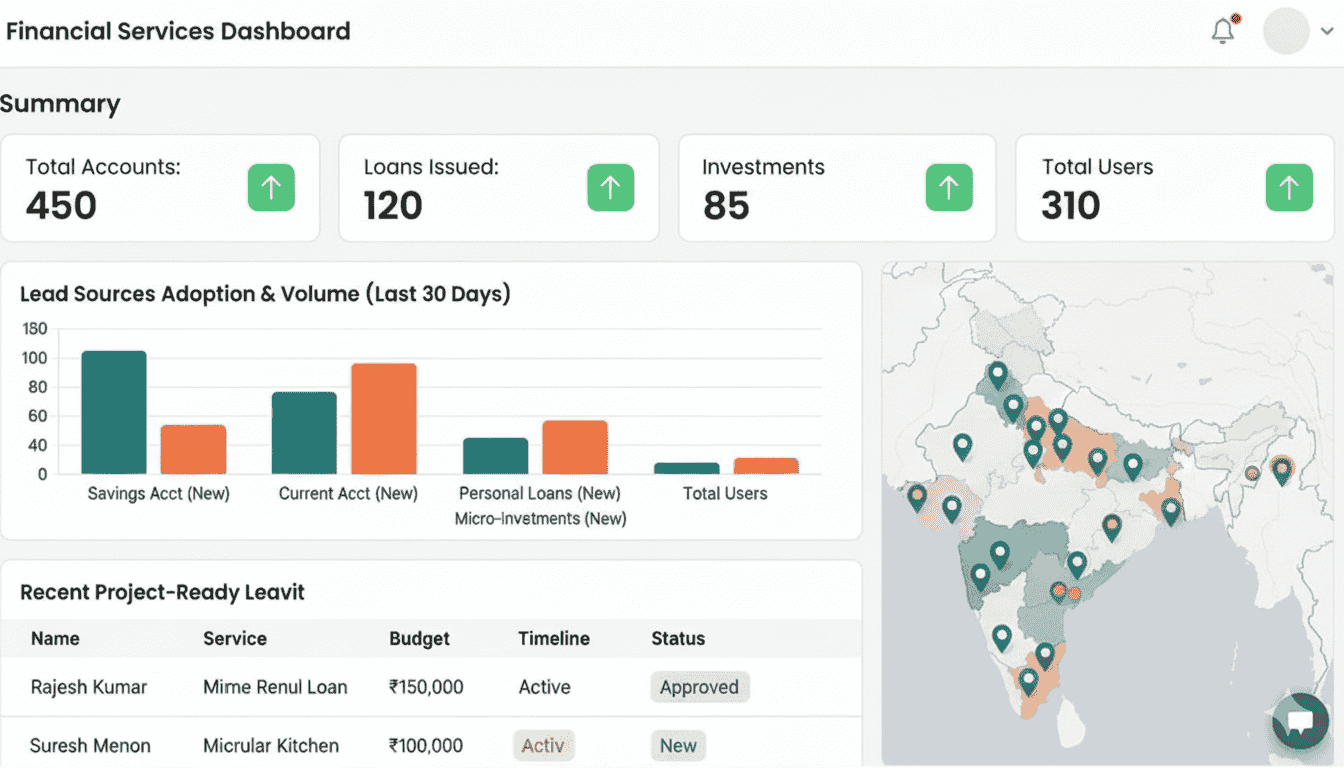Viewport: 1344px width, 768px height.
Task: Open the profile dropdown chevron
Action: 1326,31
